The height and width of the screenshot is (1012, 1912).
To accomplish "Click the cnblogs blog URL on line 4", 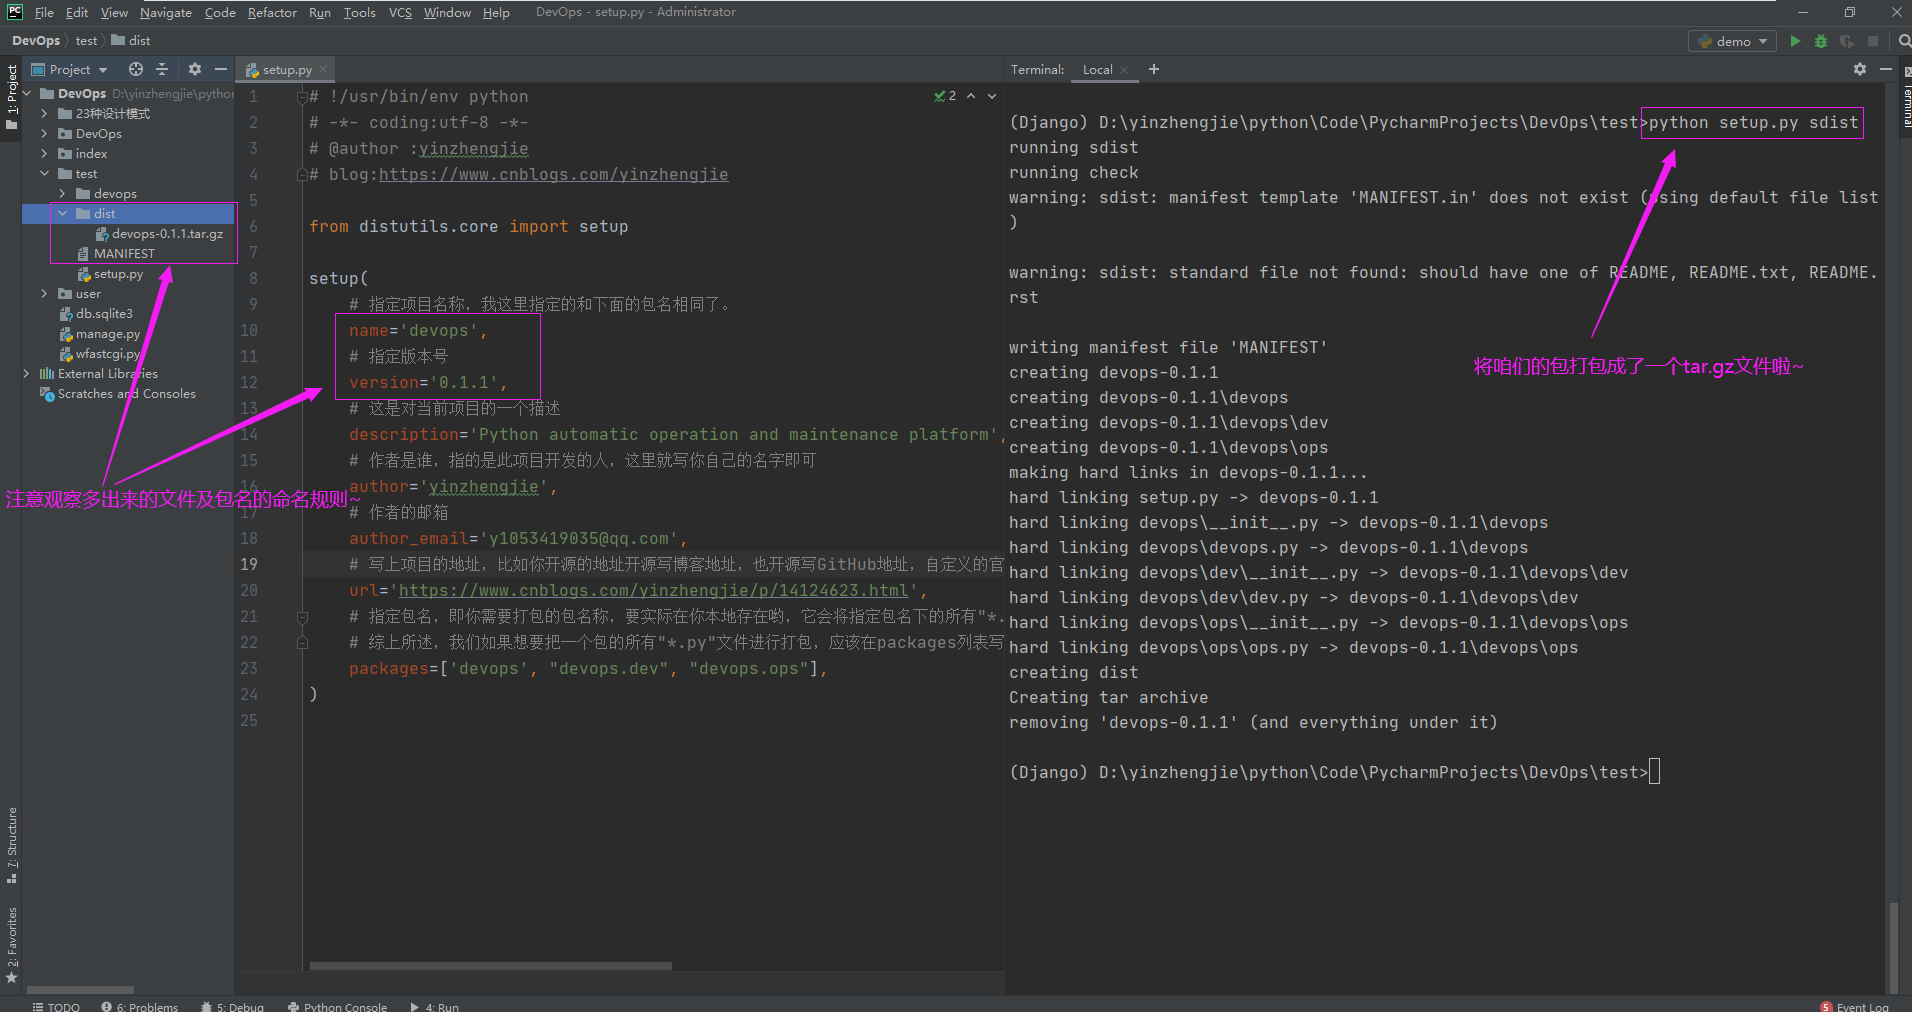I will tap(553, 174).
